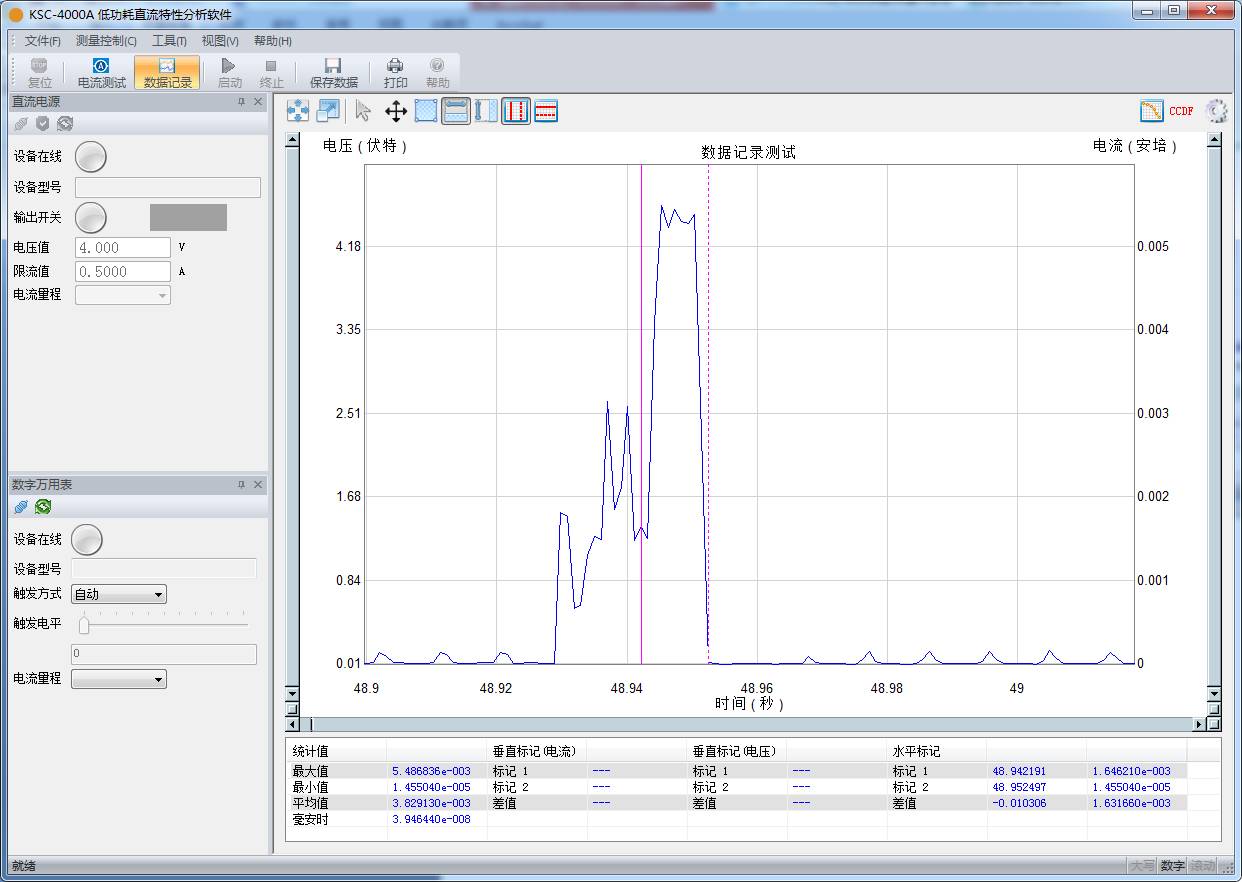The height and width of the screenshot is (882, 1242).
Task: Pin the 直流电源 panel
Action: tap(241, 102)
